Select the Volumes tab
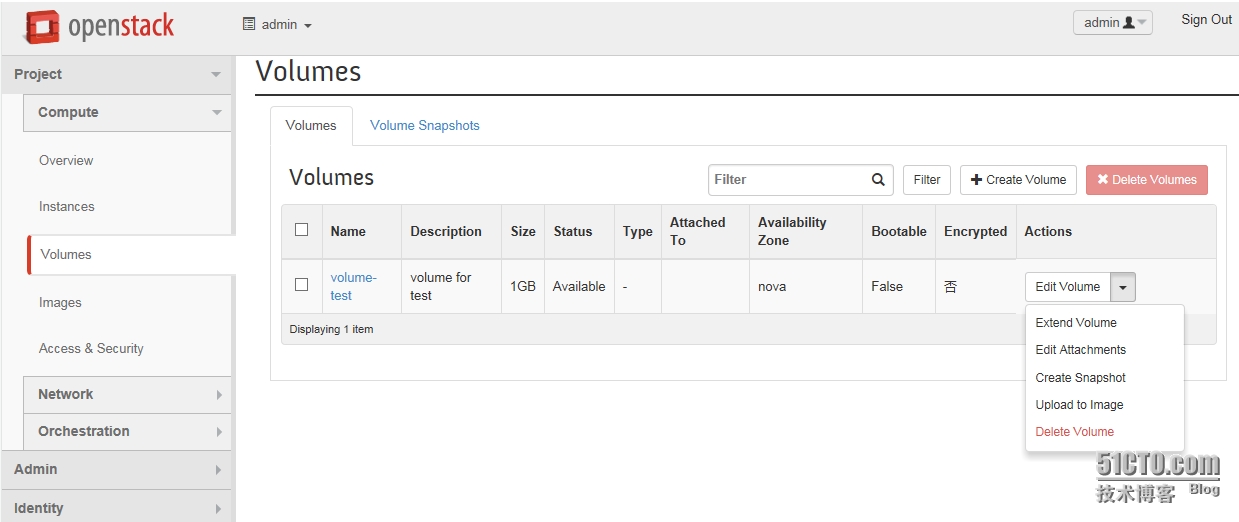 pos(311,126)
